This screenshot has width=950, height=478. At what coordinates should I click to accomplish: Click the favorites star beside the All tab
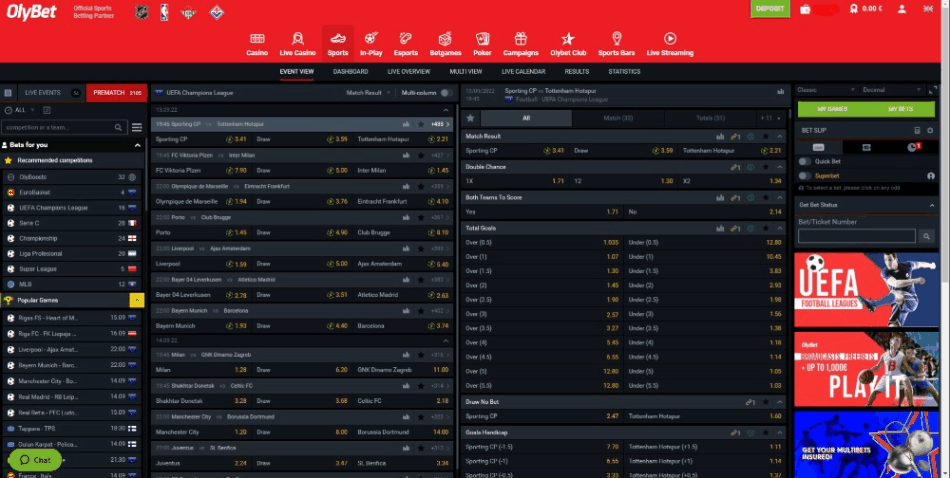[x=470, y=118]
